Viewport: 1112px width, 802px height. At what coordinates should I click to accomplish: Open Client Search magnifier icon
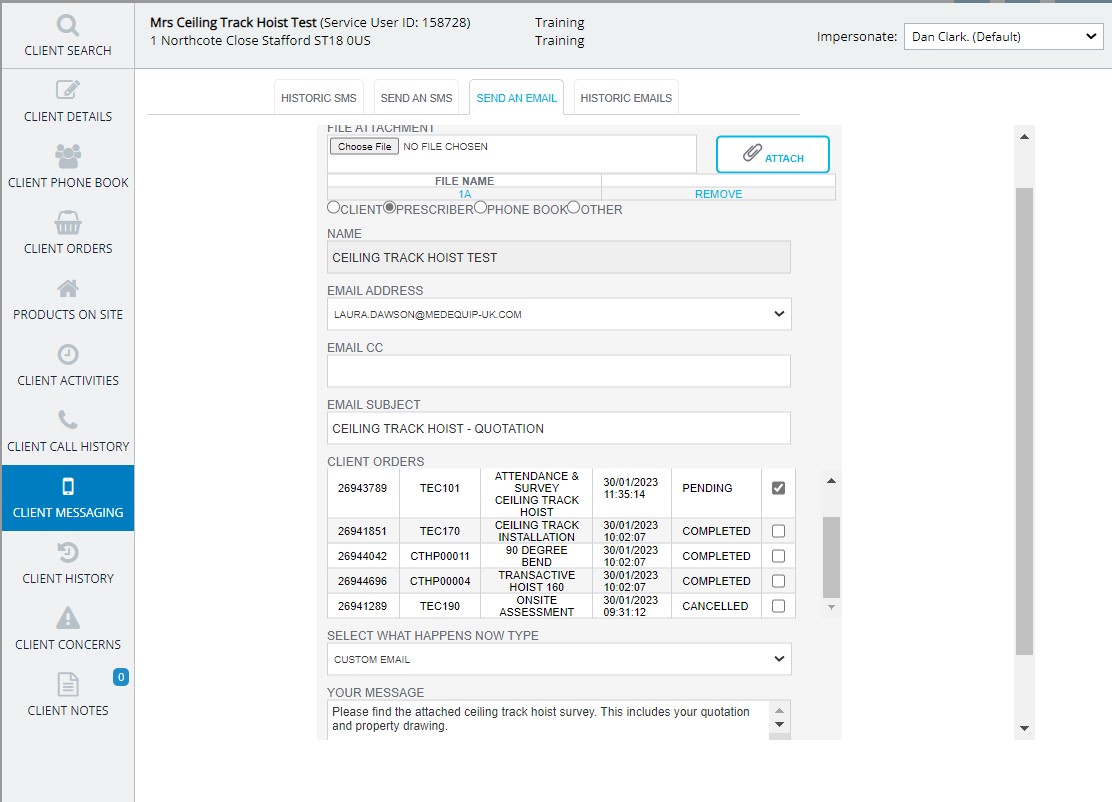pyautogui.click(x=68, y=26)
